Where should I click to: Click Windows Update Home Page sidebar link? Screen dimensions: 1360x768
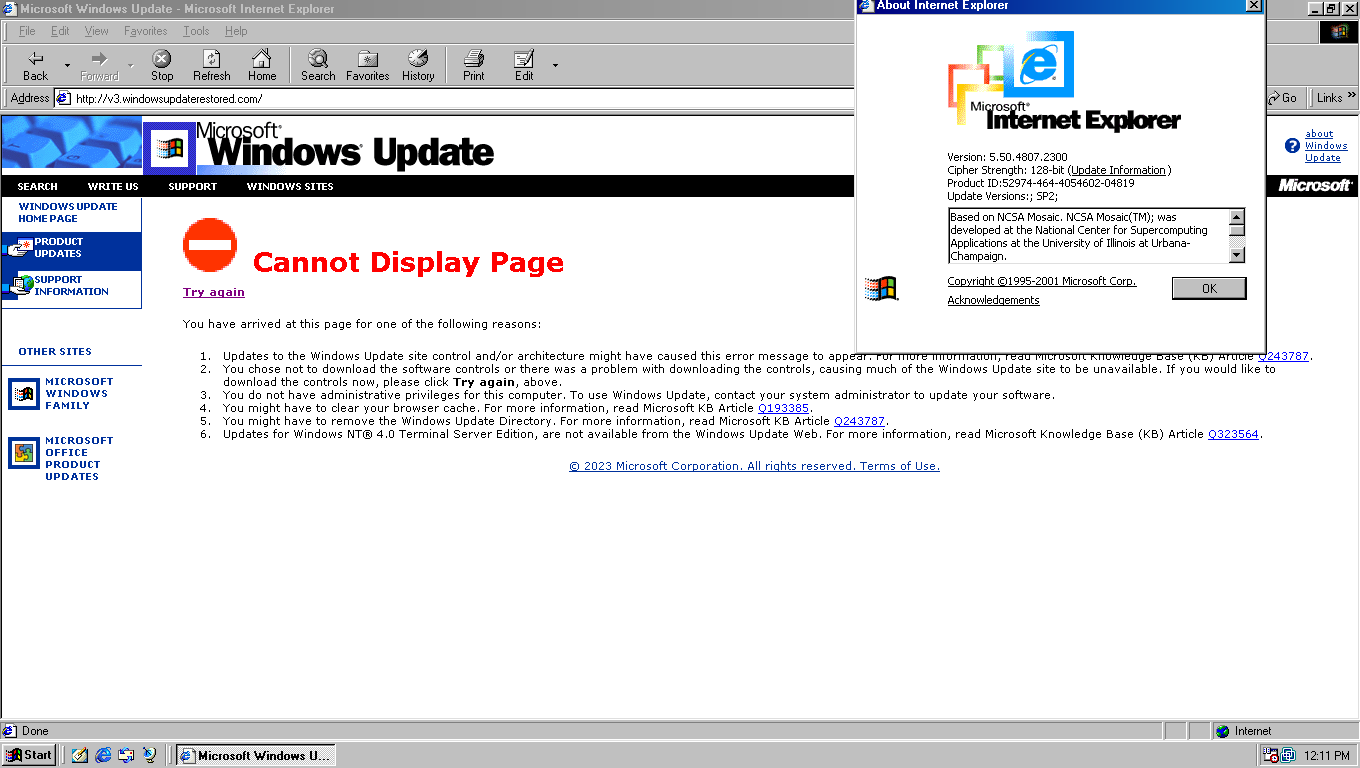click(68, 212)
